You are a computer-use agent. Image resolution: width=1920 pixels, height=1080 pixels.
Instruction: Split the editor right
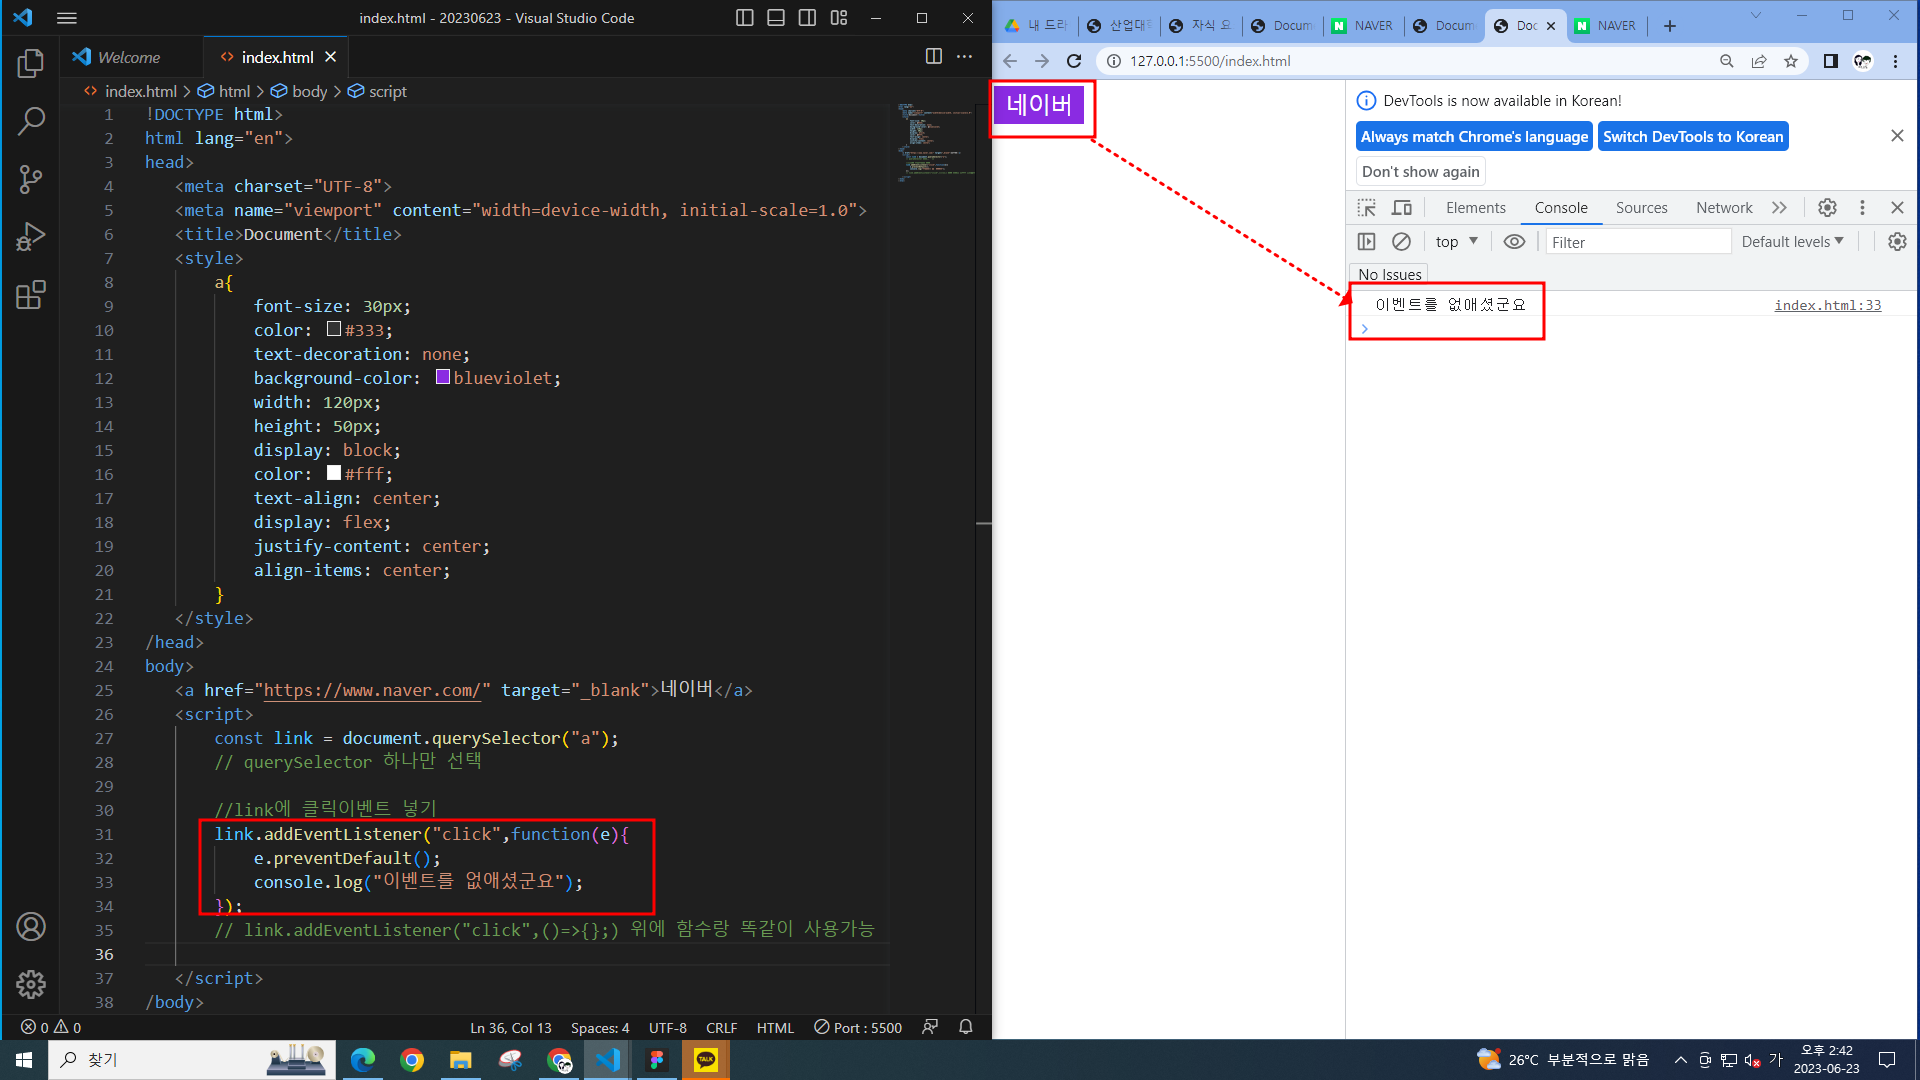[933, 57]
